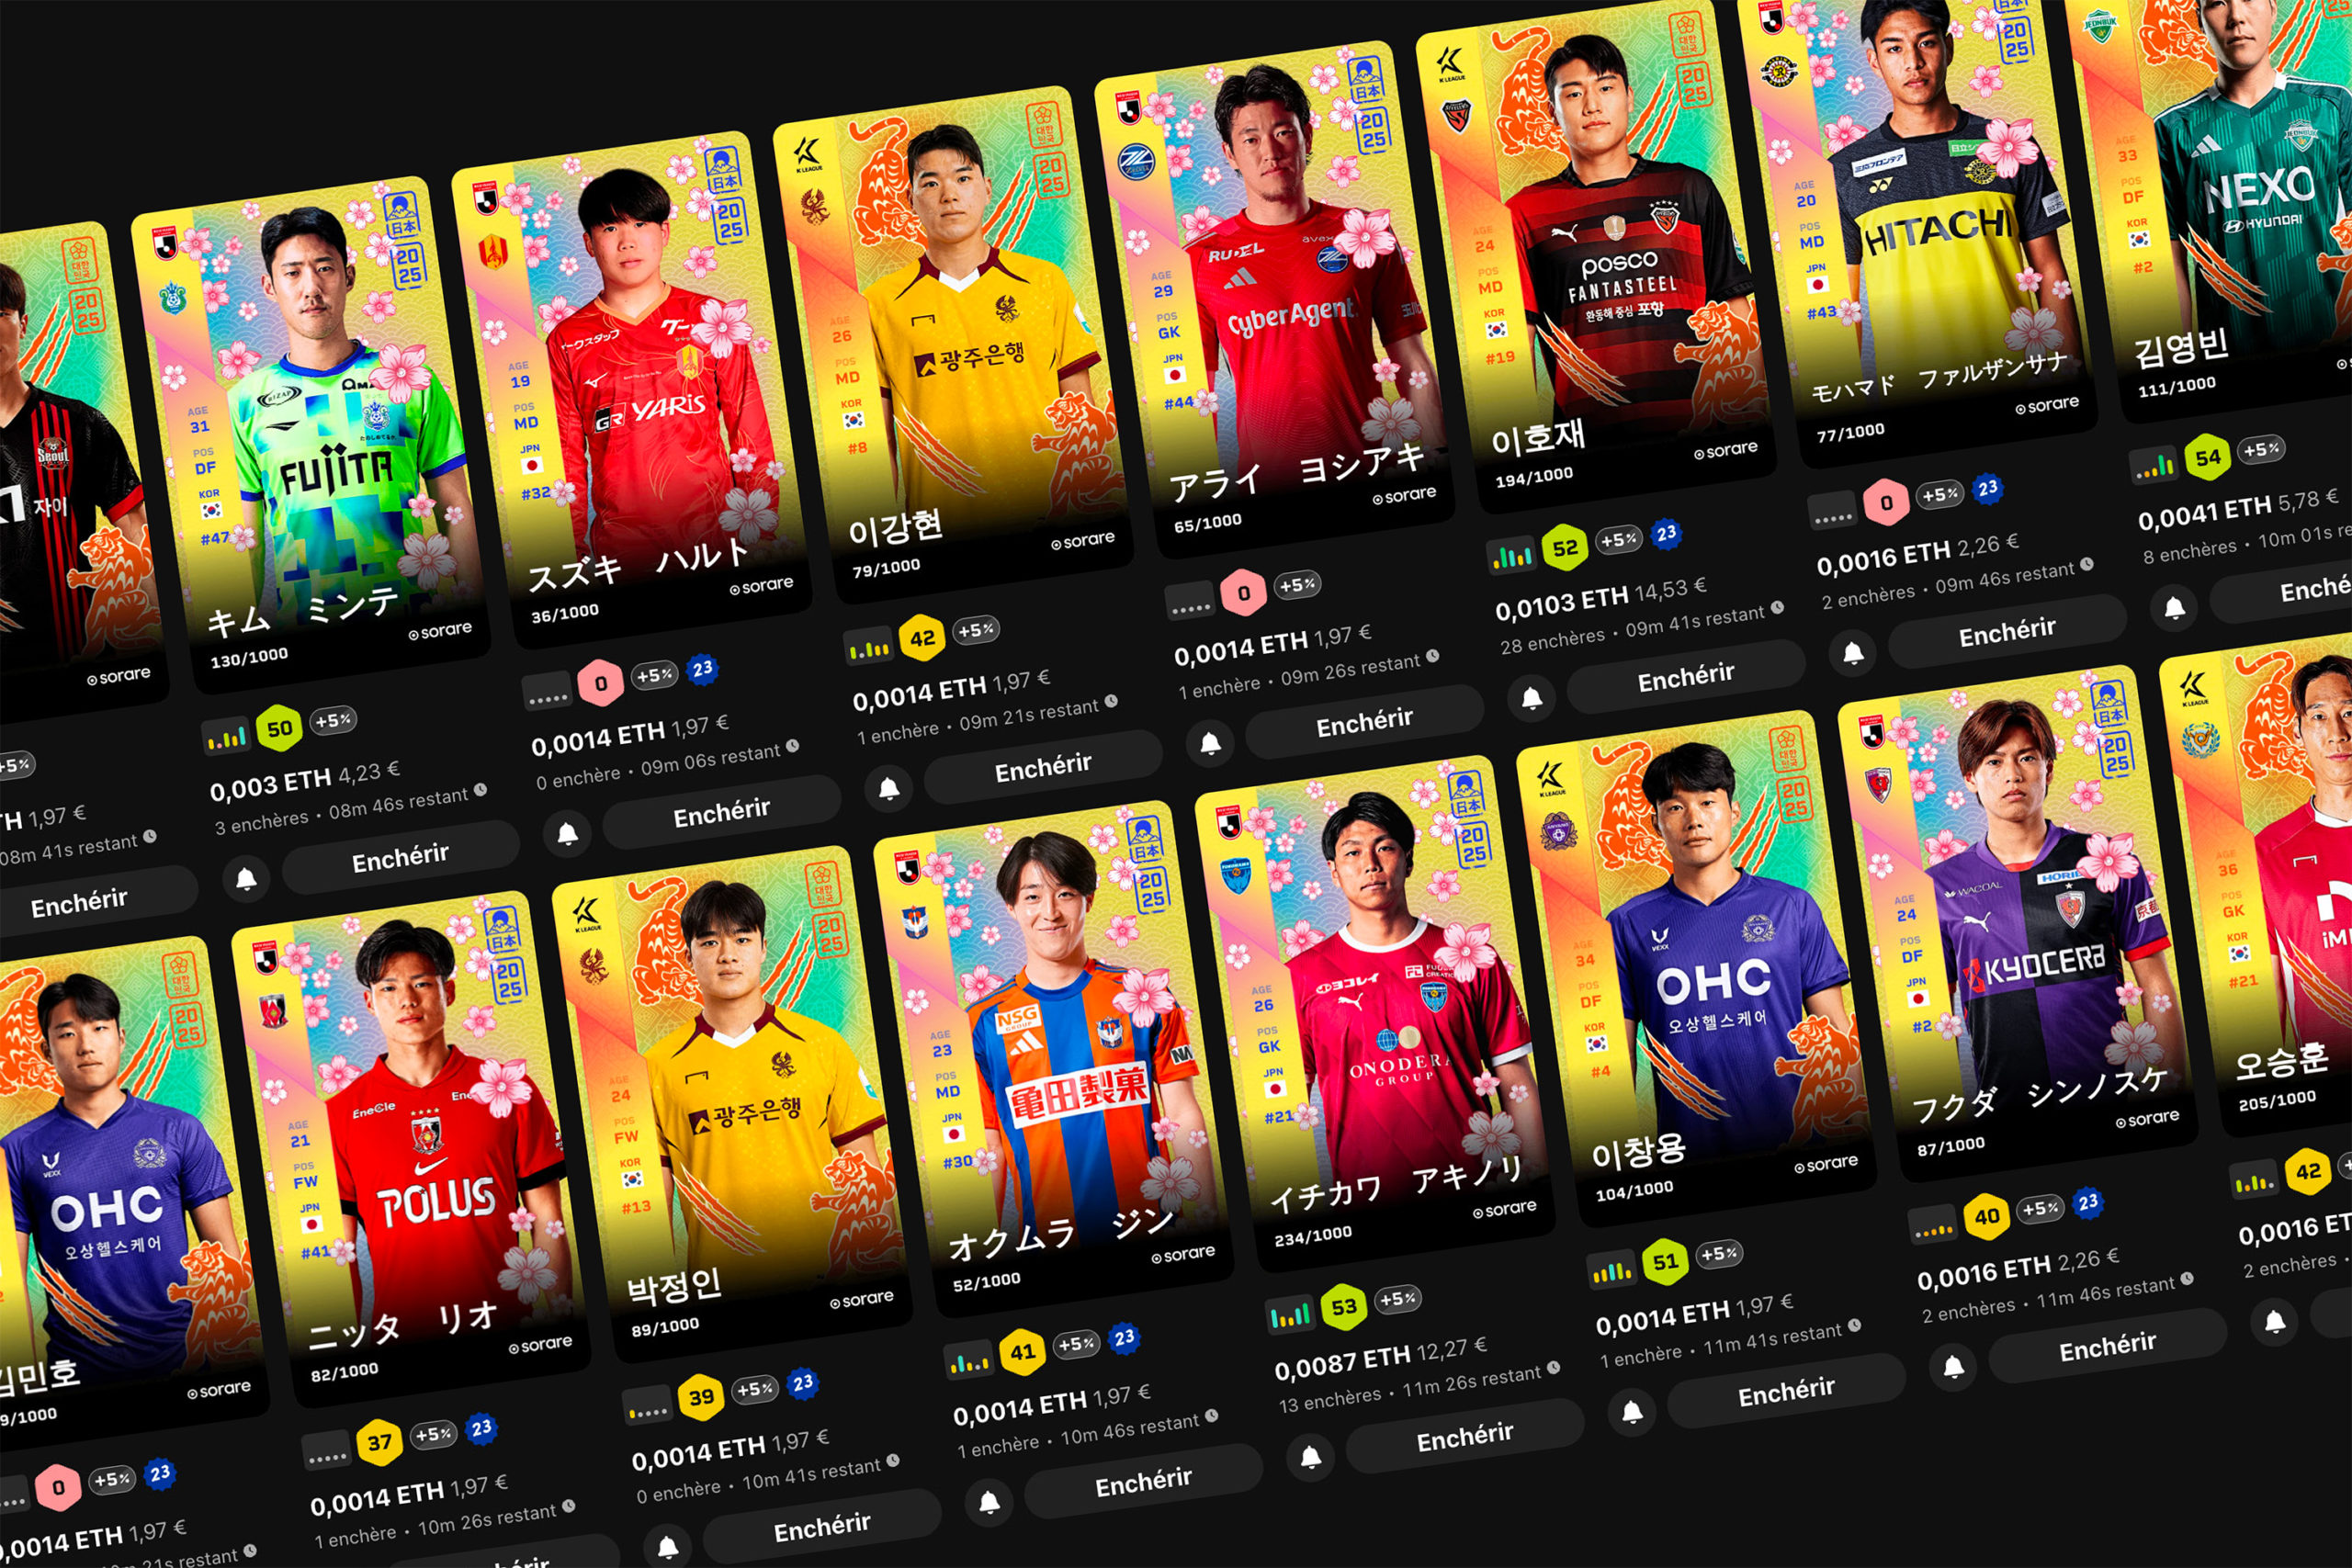Image resolution: width=2352 pixels, height=1568 pixels.
Task: Click score badge 52 under 이호재 card
Action: tap(1565, 548)
